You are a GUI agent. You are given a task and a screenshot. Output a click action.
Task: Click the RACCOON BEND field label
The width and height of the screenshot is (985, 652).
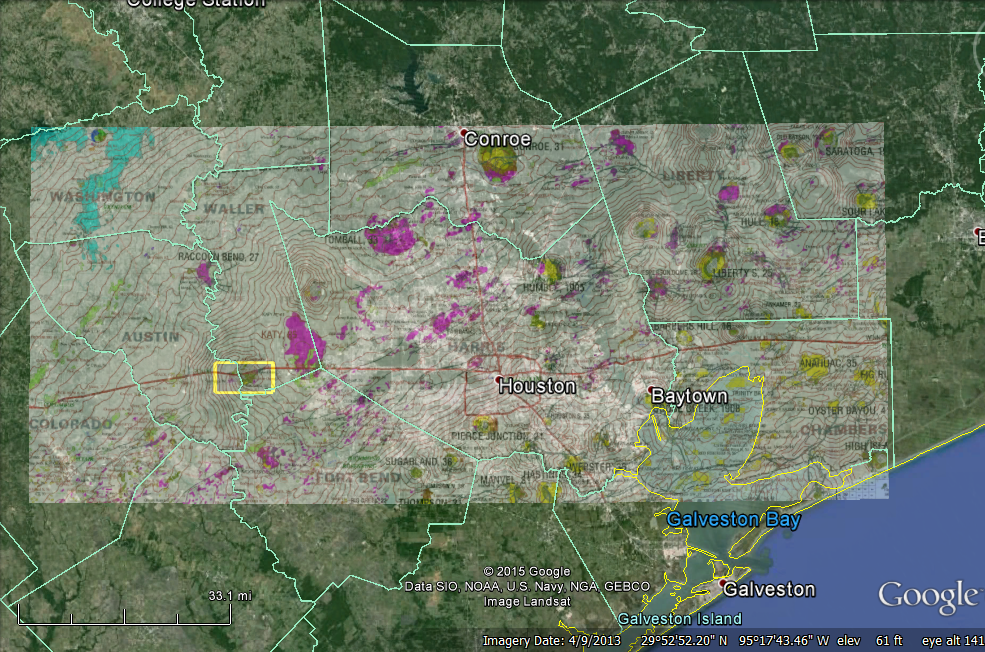(218, 257)
